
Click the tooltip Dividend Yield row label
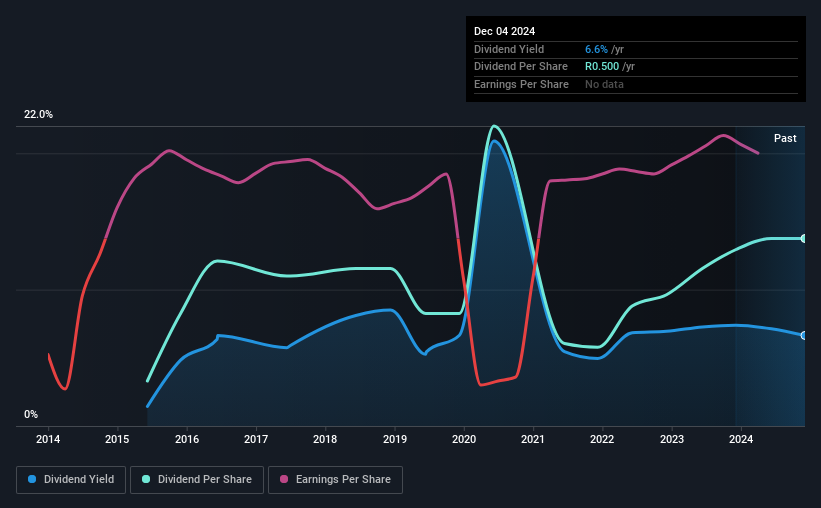509,49
